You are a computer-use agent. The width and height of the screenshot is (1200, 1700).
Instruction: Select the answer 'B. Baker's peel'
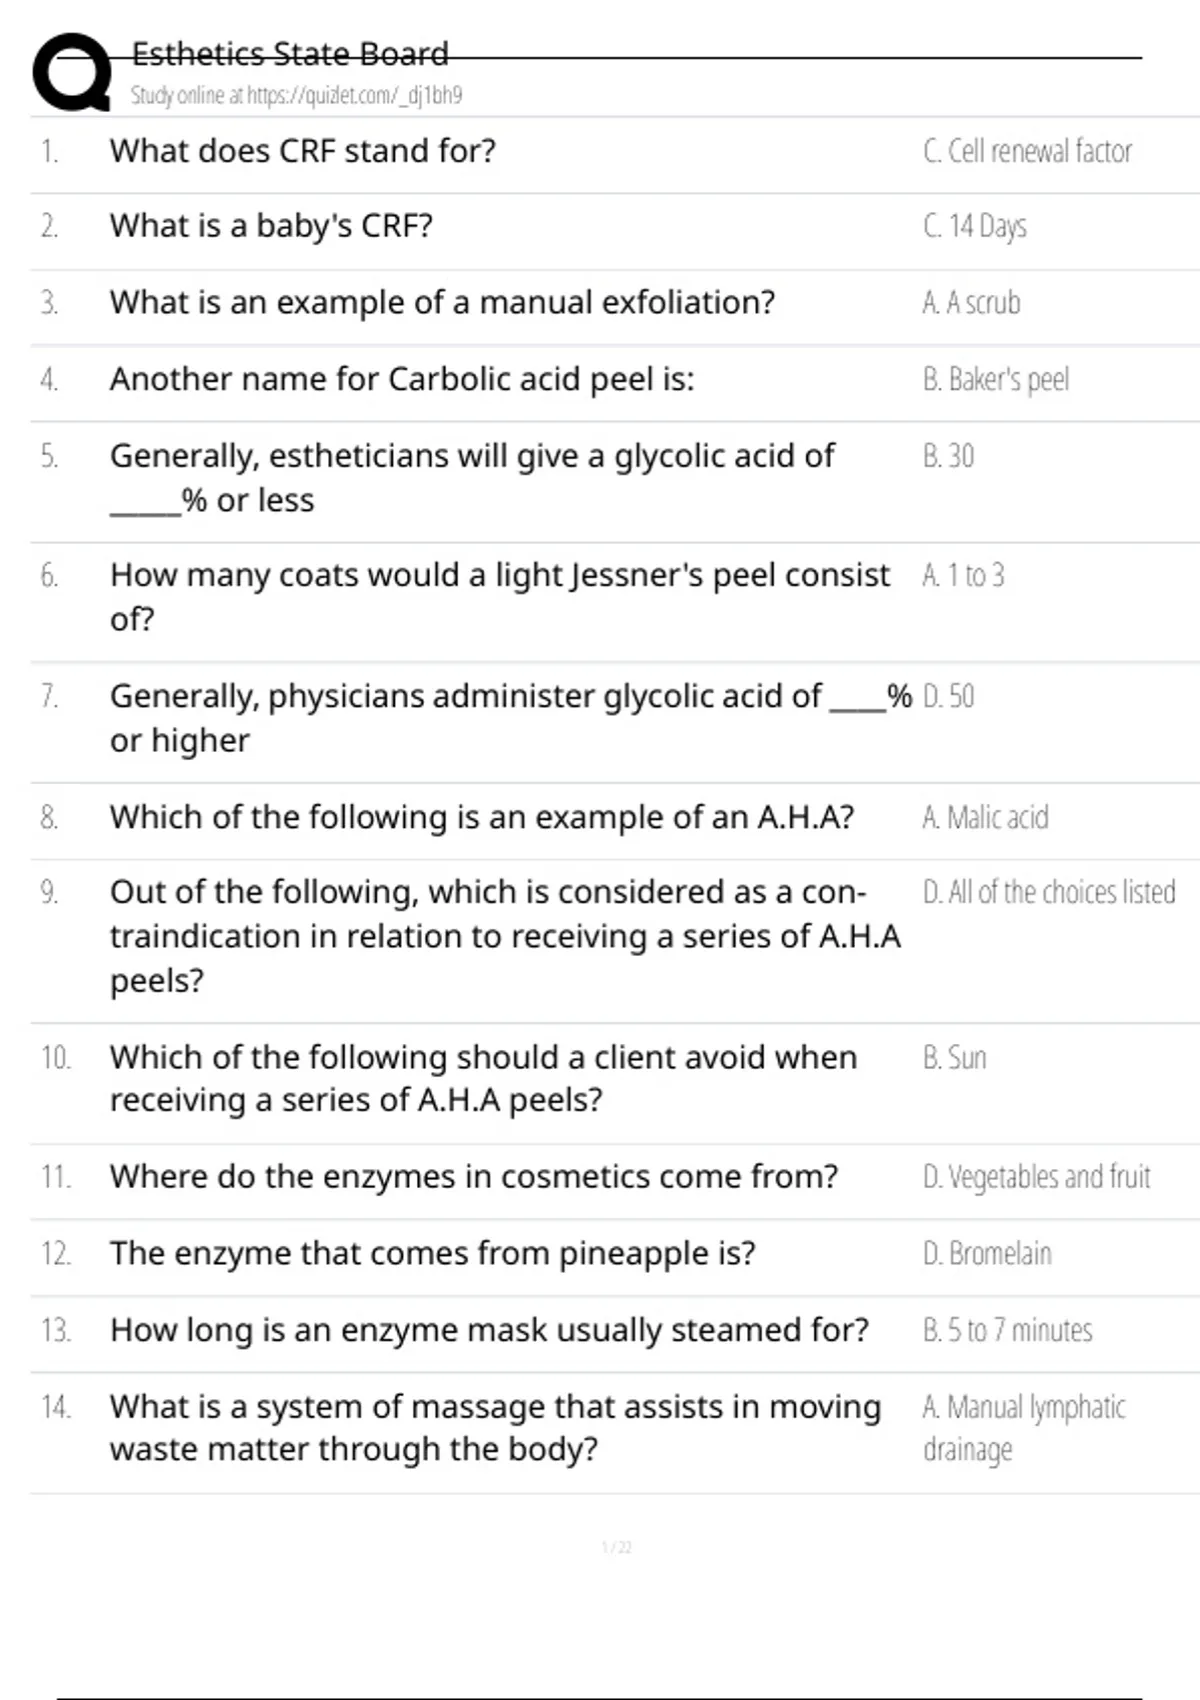point(996,379)
